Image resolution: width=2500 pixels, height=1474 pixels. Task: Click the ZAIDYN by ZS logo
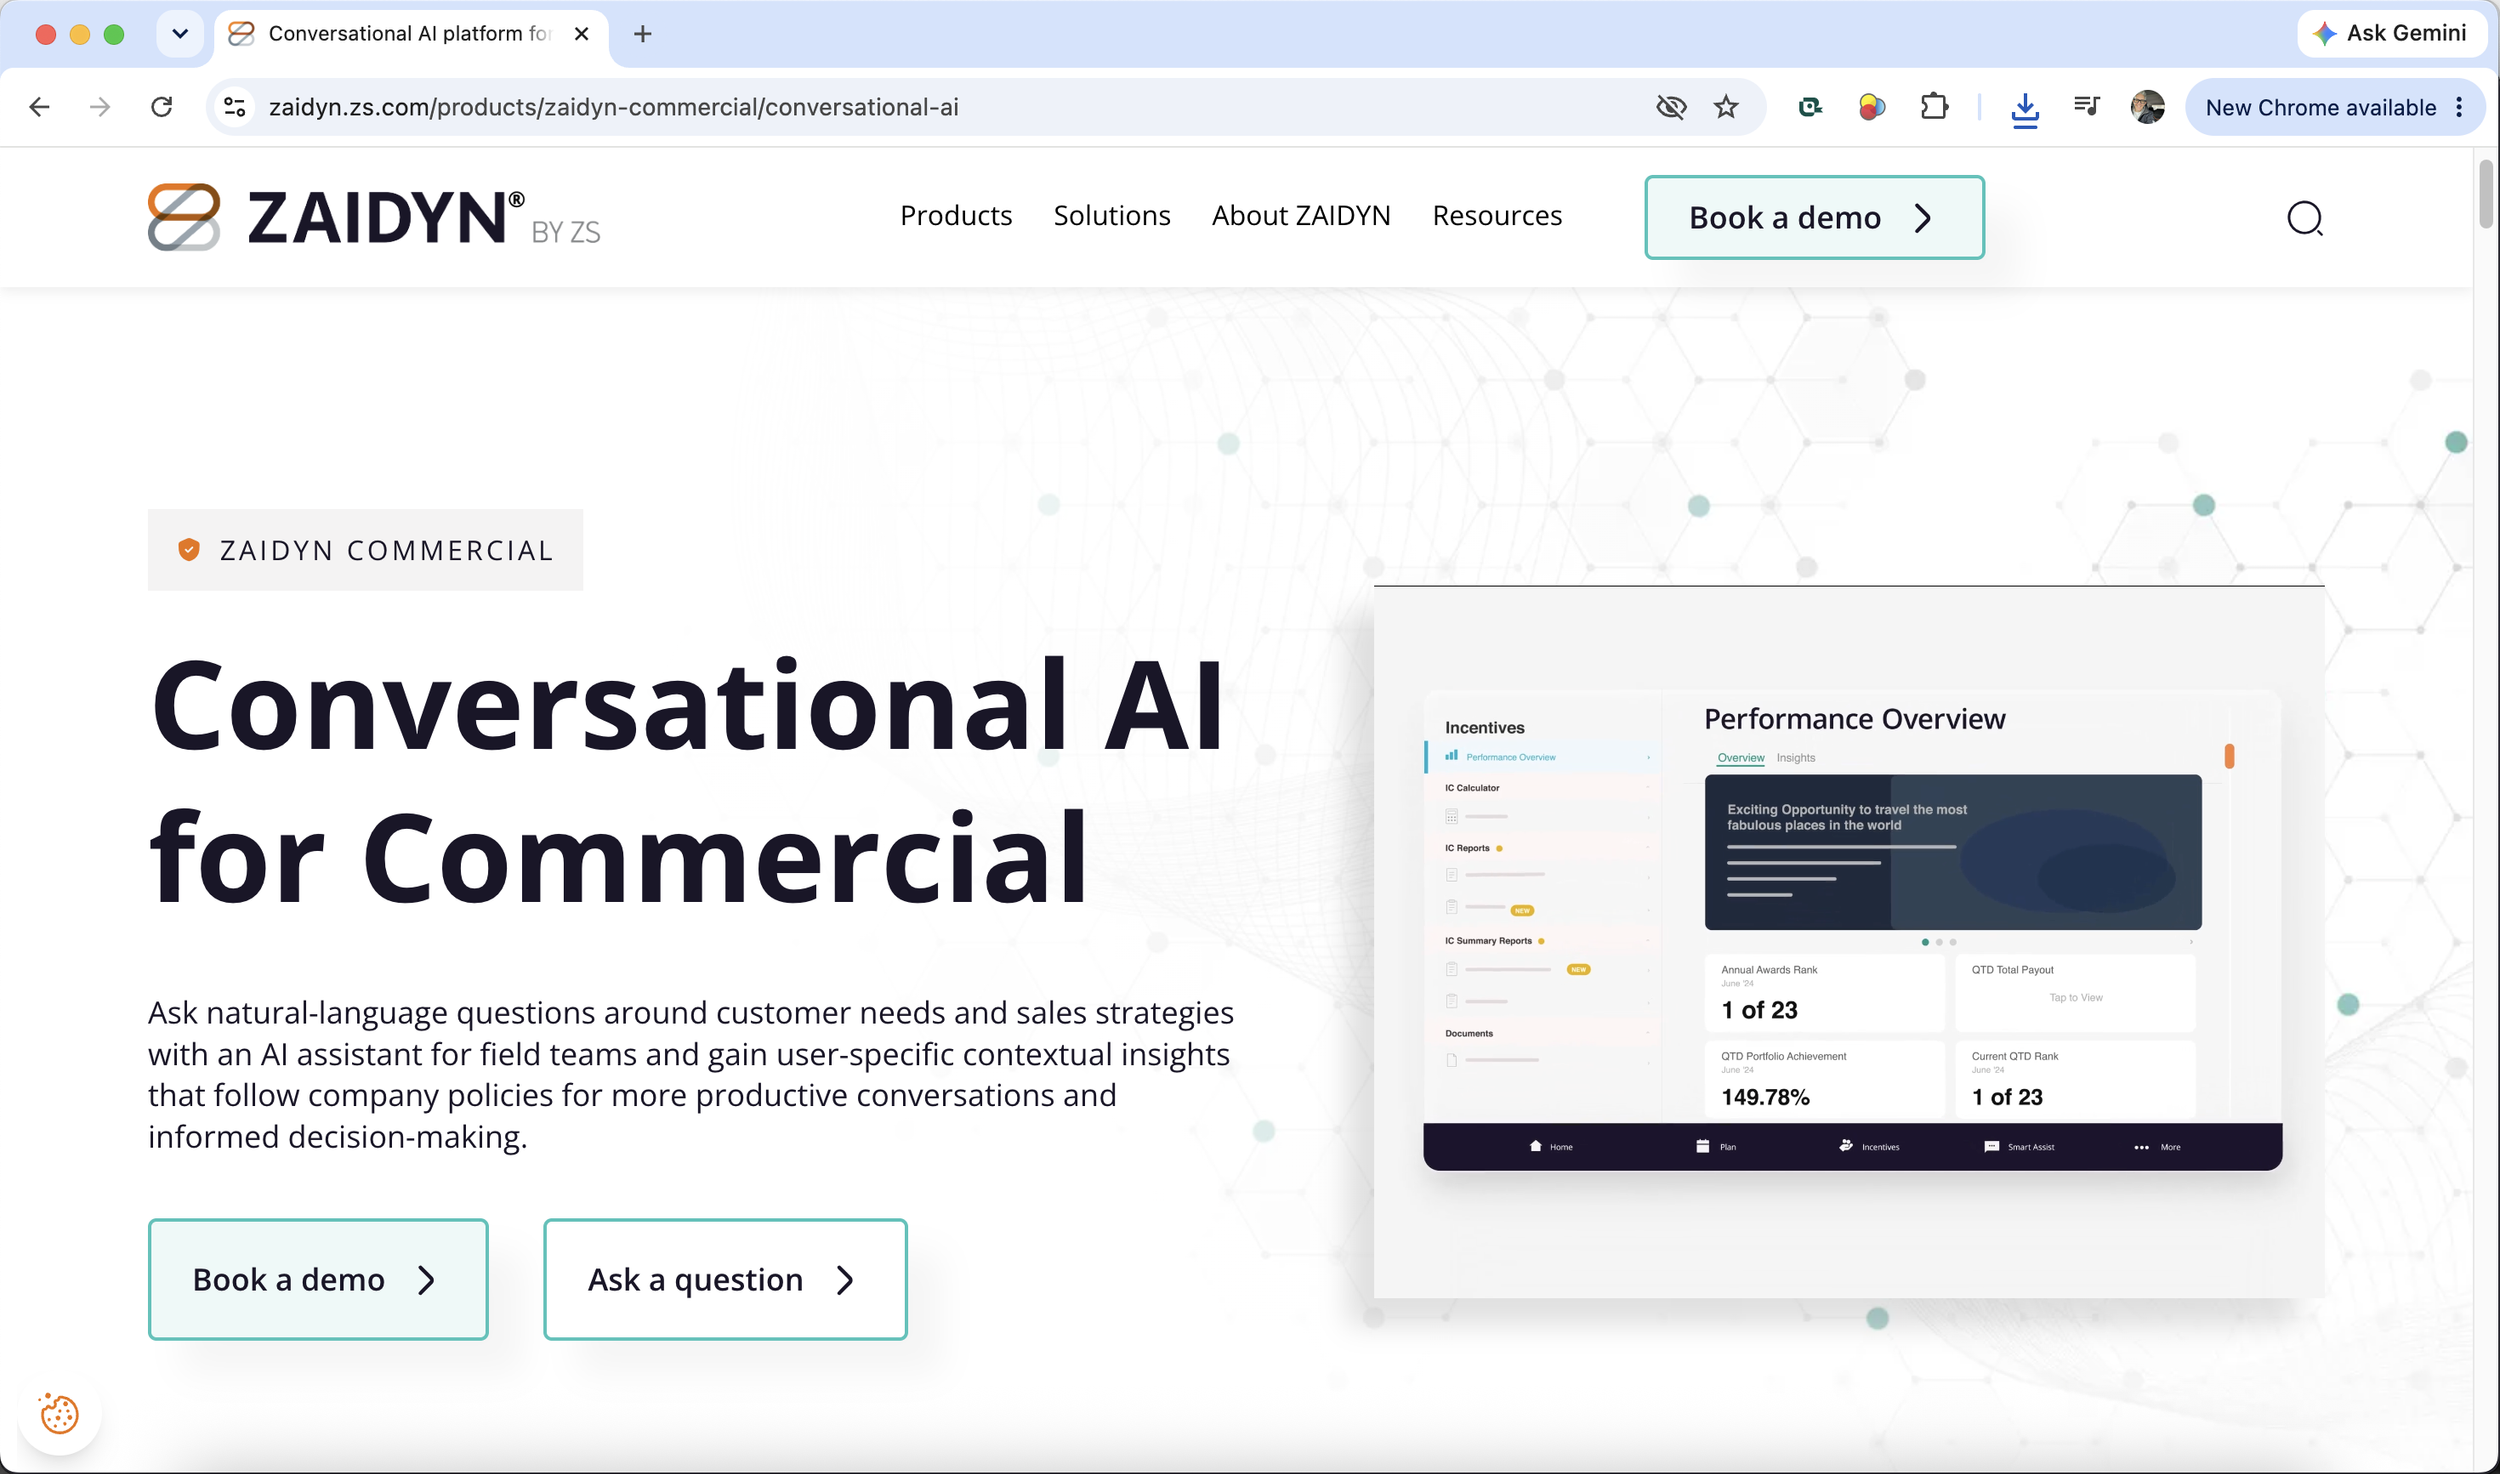coord(374,217)
